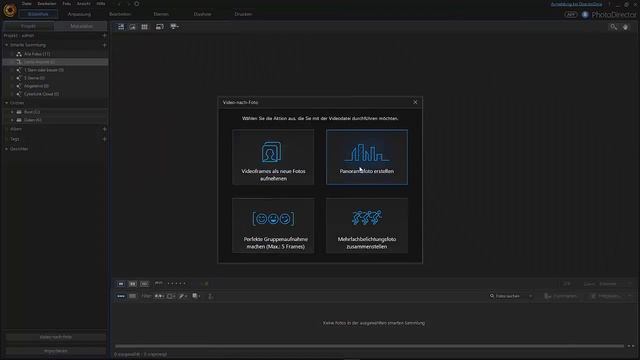Expand the second folder under Ordner
The width and height of the screenshot is (640, 360).
pos(12,120)
